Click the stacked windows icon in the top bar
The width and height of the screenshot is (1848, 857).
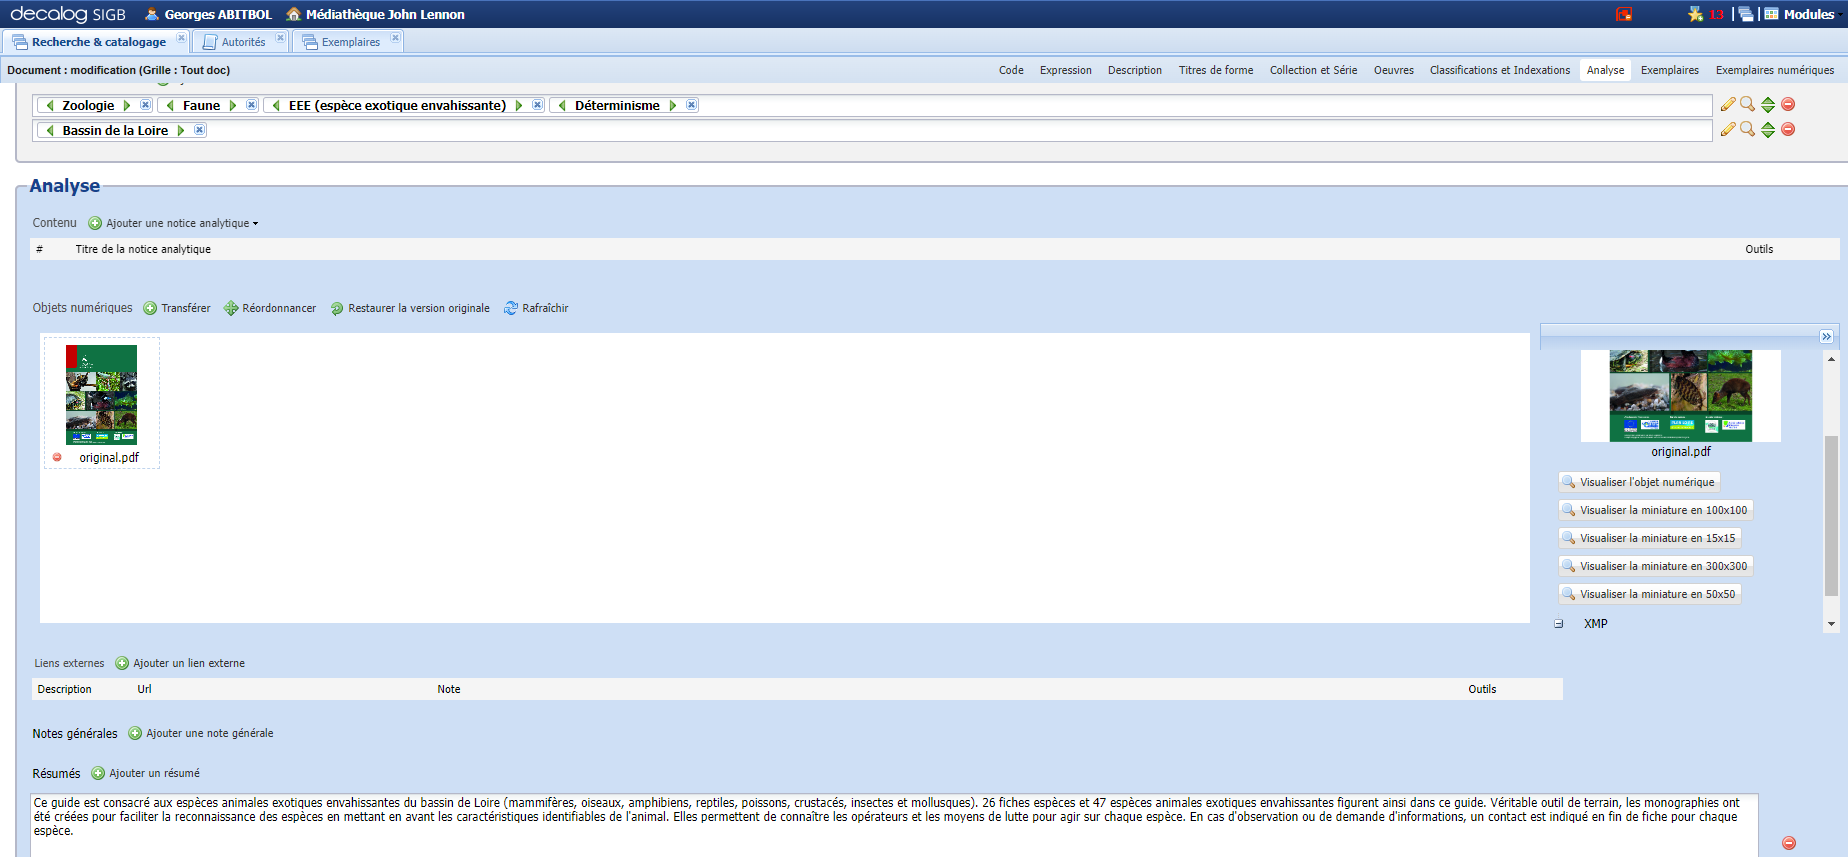(1746, 14)
